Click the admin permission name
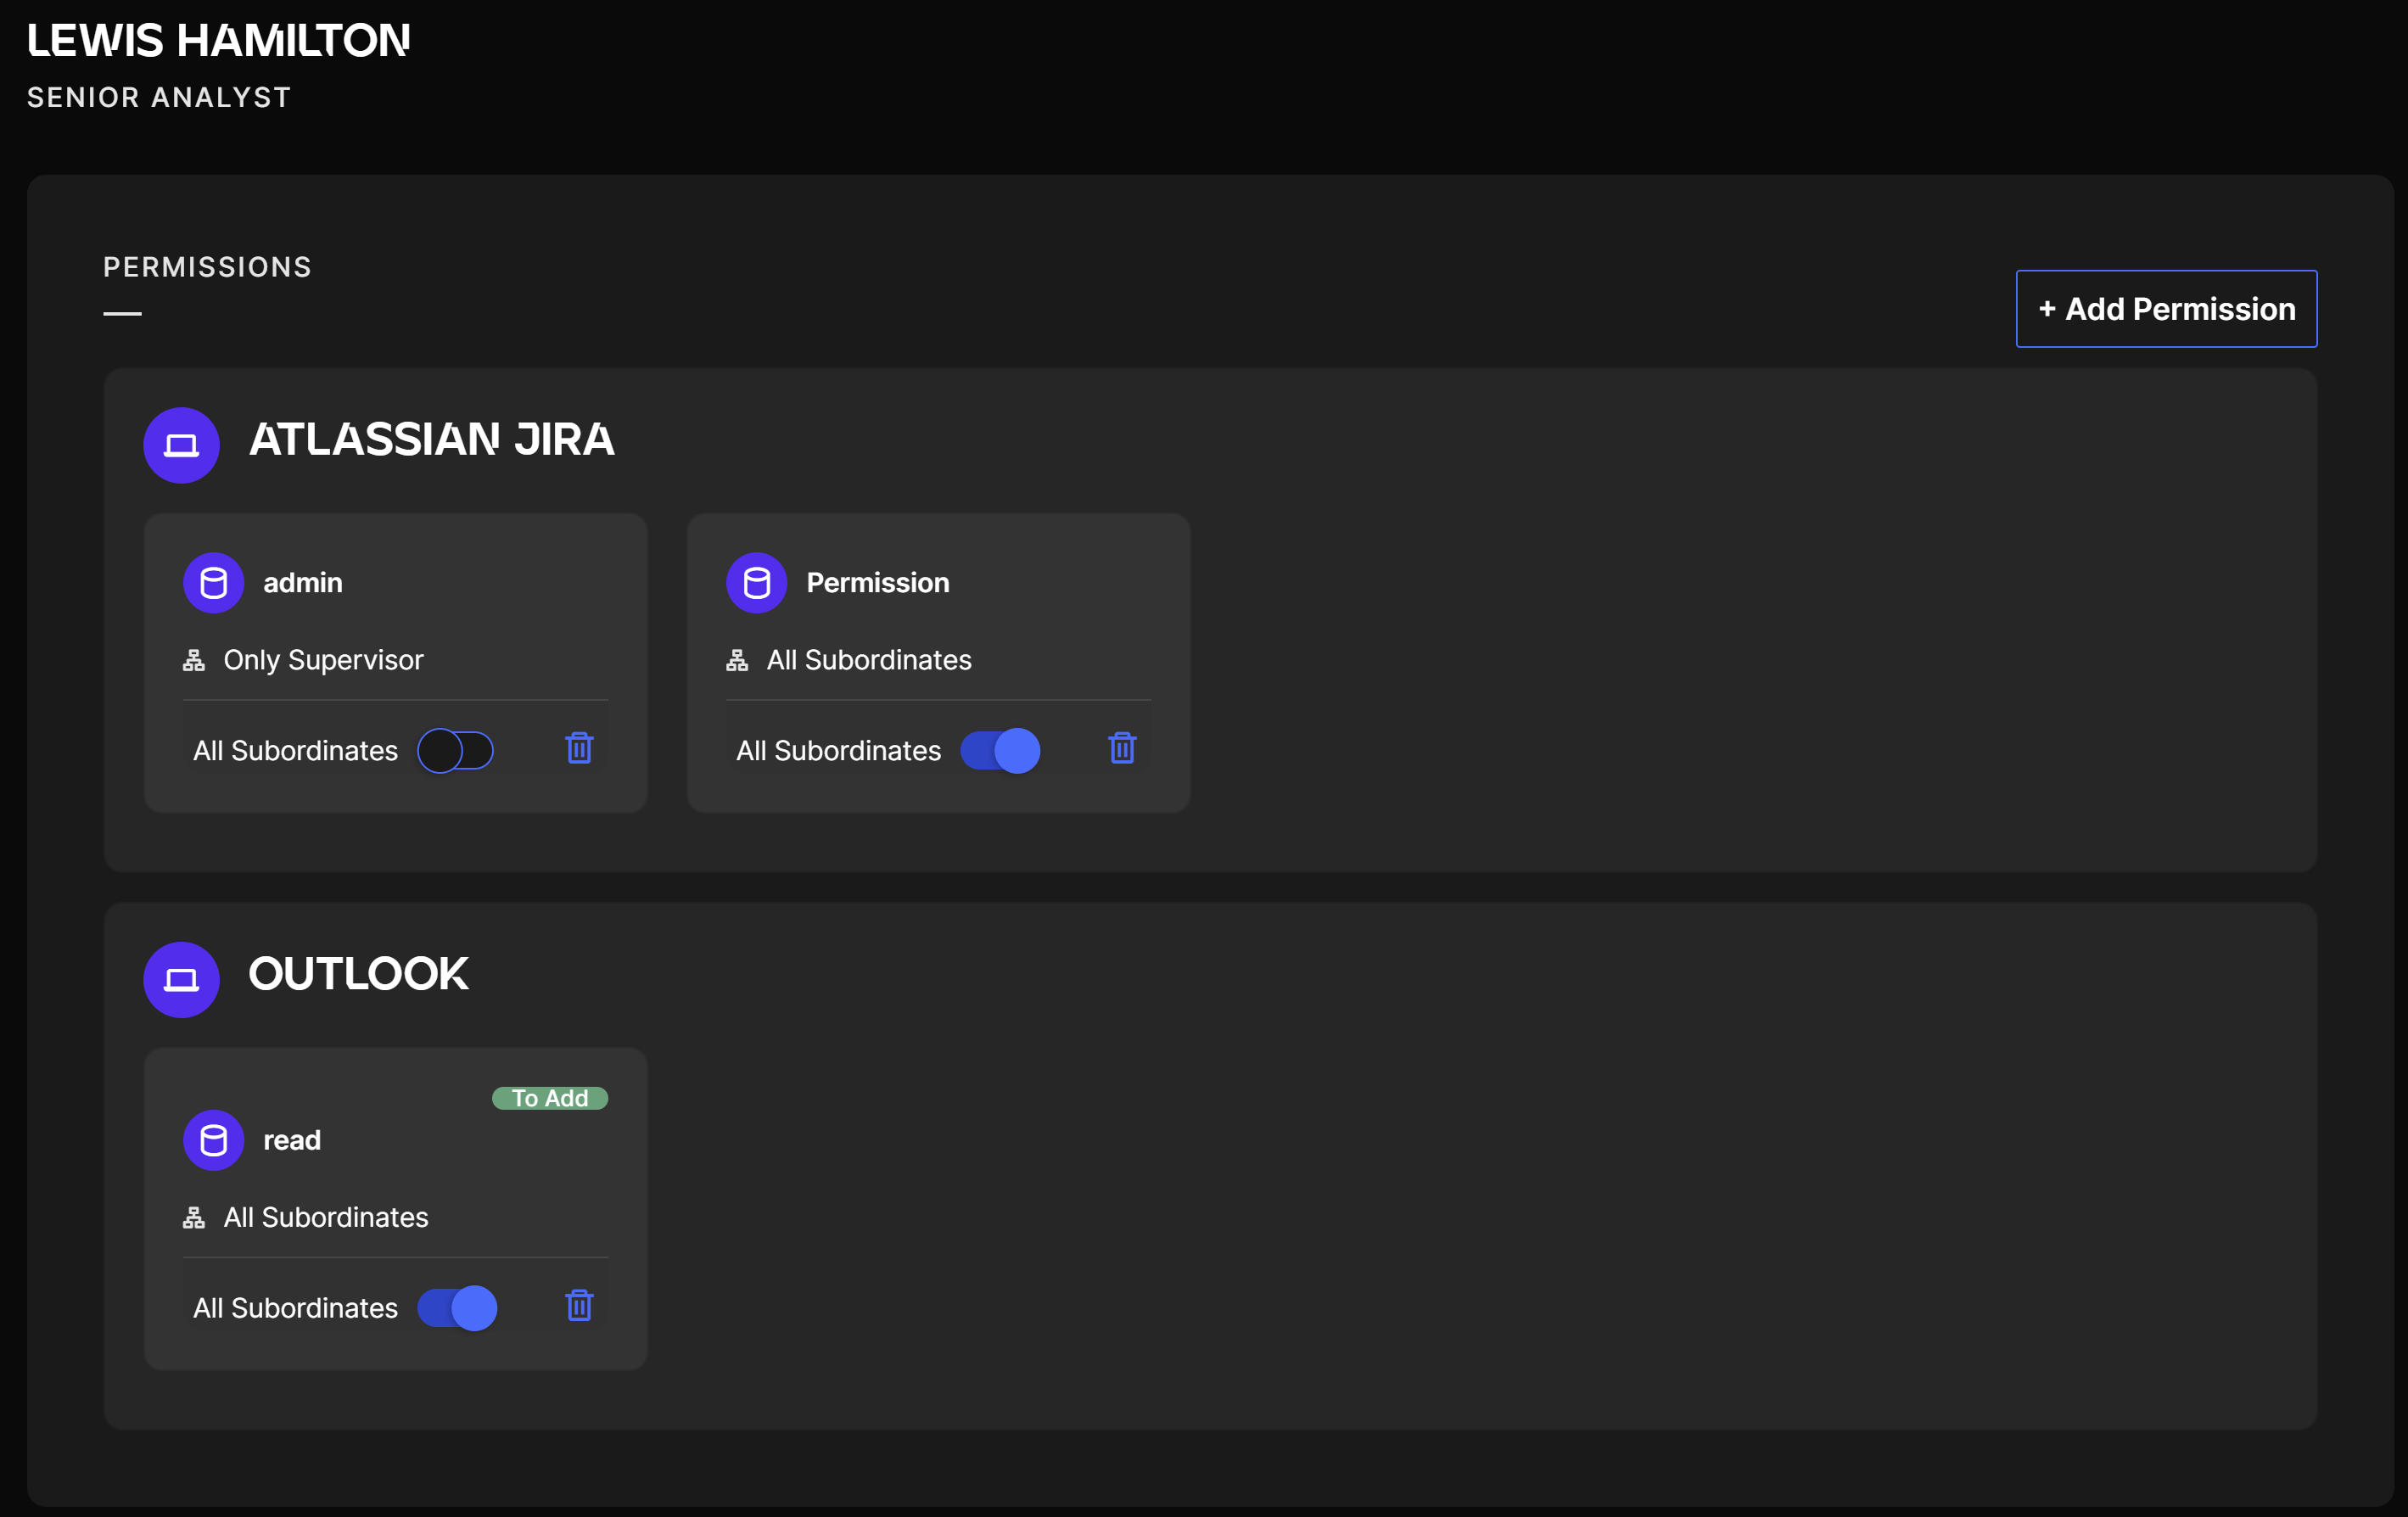Screen dimensions: 2408x1517 pos(302,582)
